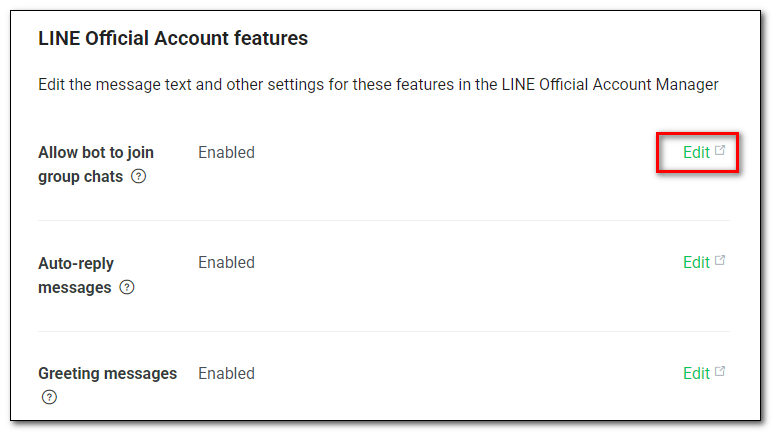This screenshot has width=772, height=432.
Task: Click the Auto-reply messages help icon
Action: pos(127,287)
